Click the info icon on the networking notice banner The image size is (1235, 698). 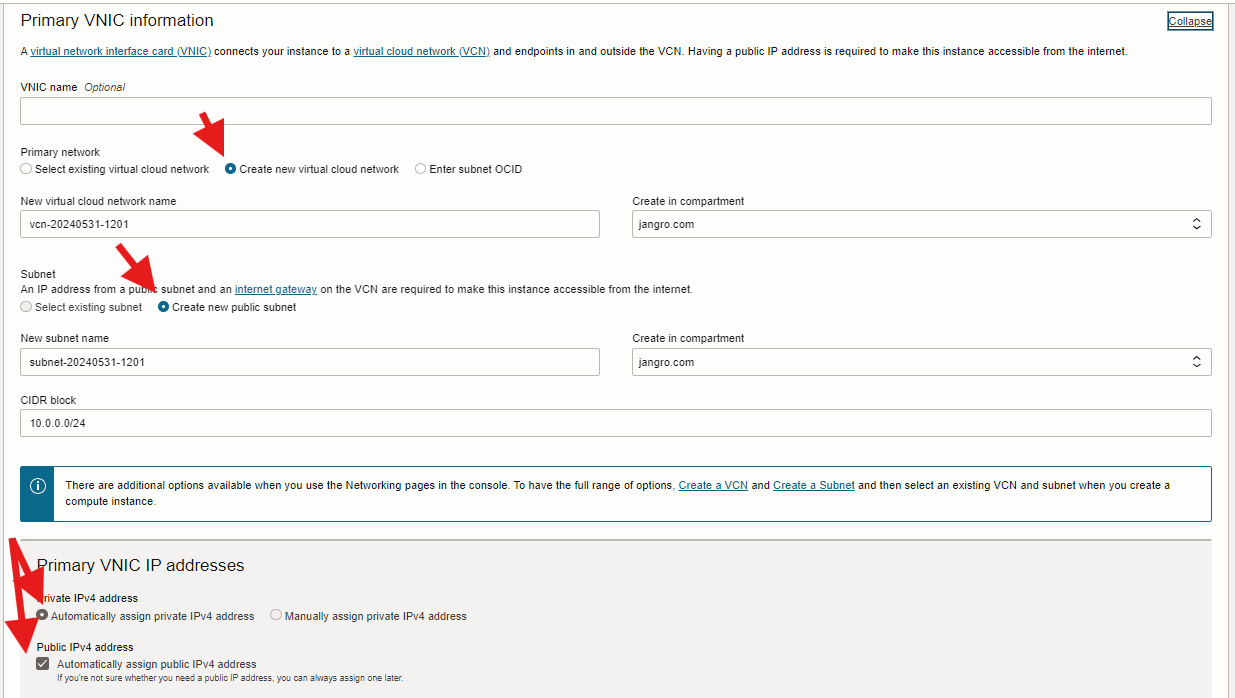tap(36, 486)
